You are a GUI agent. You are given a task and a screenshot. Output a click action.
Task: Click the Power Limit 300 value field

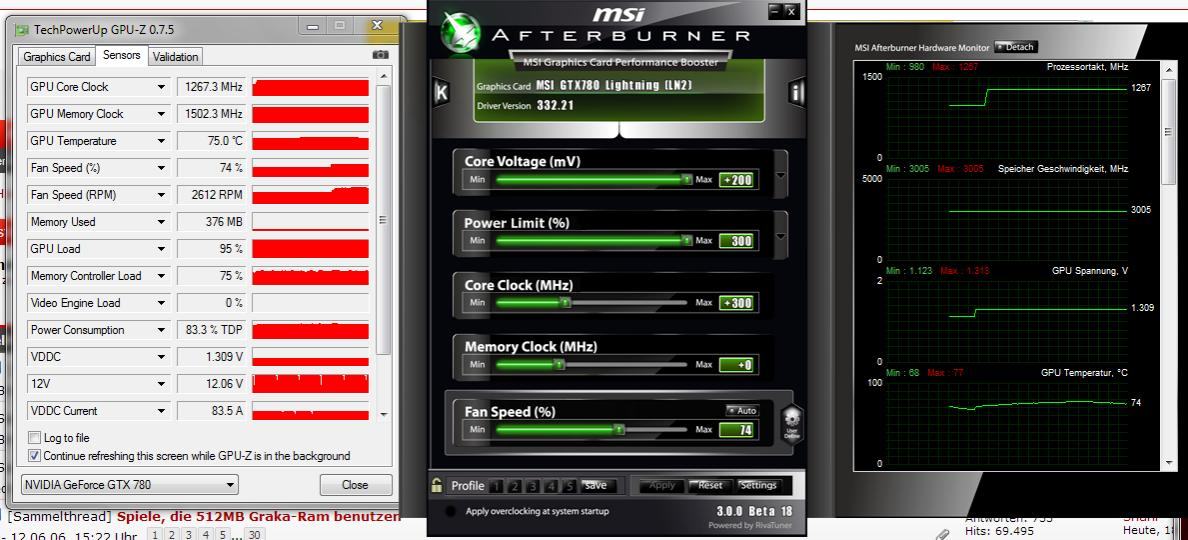tap(736, 241)
